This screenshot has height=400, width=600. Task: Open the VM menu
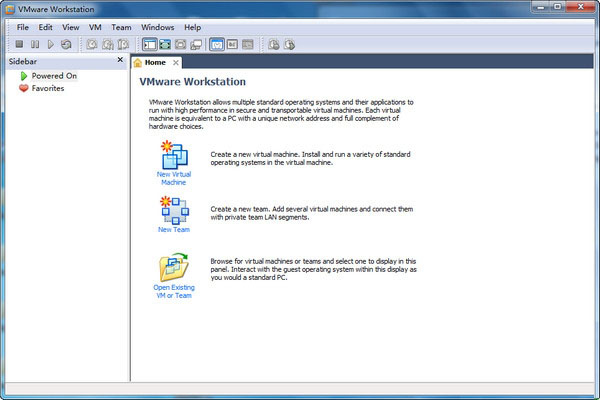(95, 27)
